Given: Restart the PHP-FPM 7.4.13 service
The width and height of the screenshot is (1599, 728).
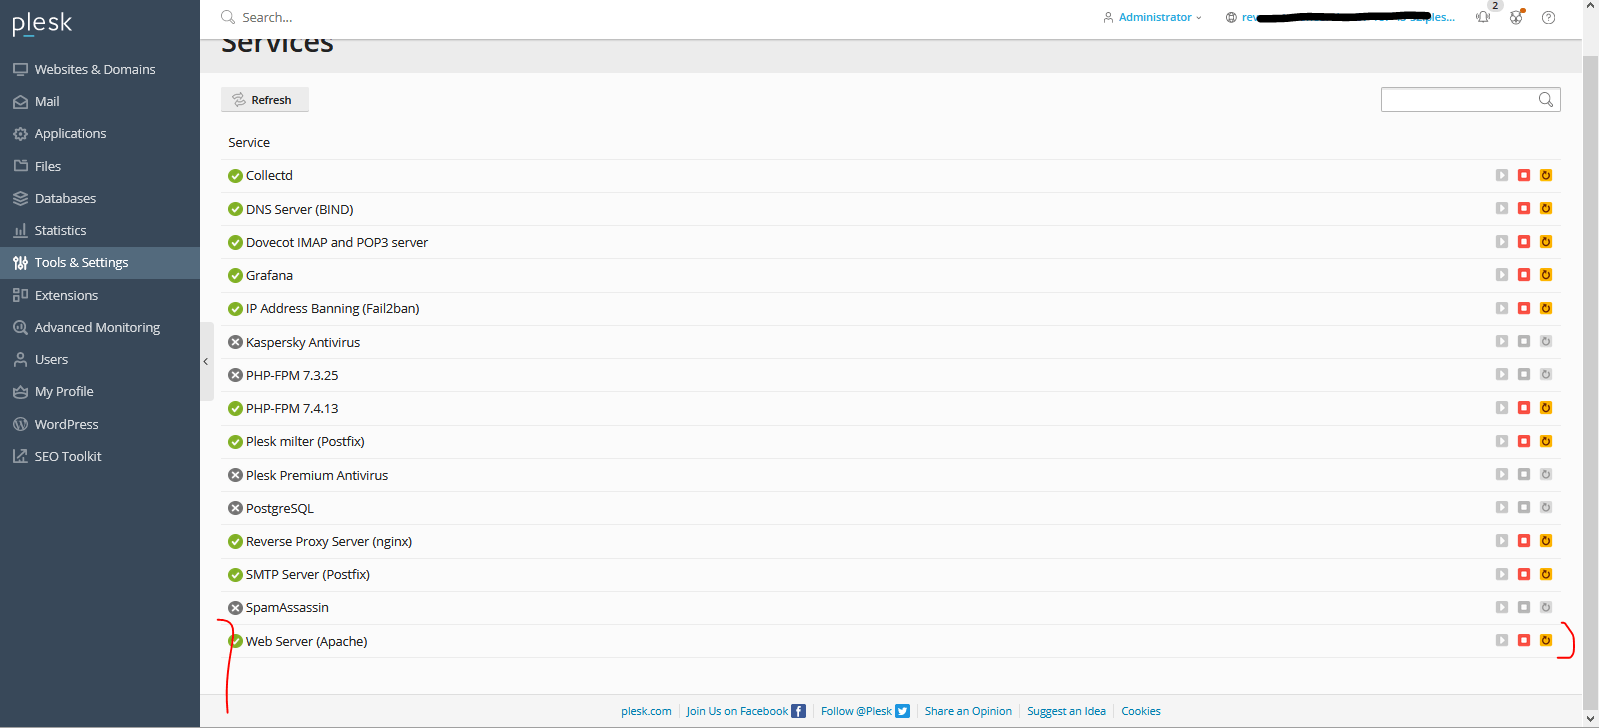Looking at the screenshot, I should 1546,407.
